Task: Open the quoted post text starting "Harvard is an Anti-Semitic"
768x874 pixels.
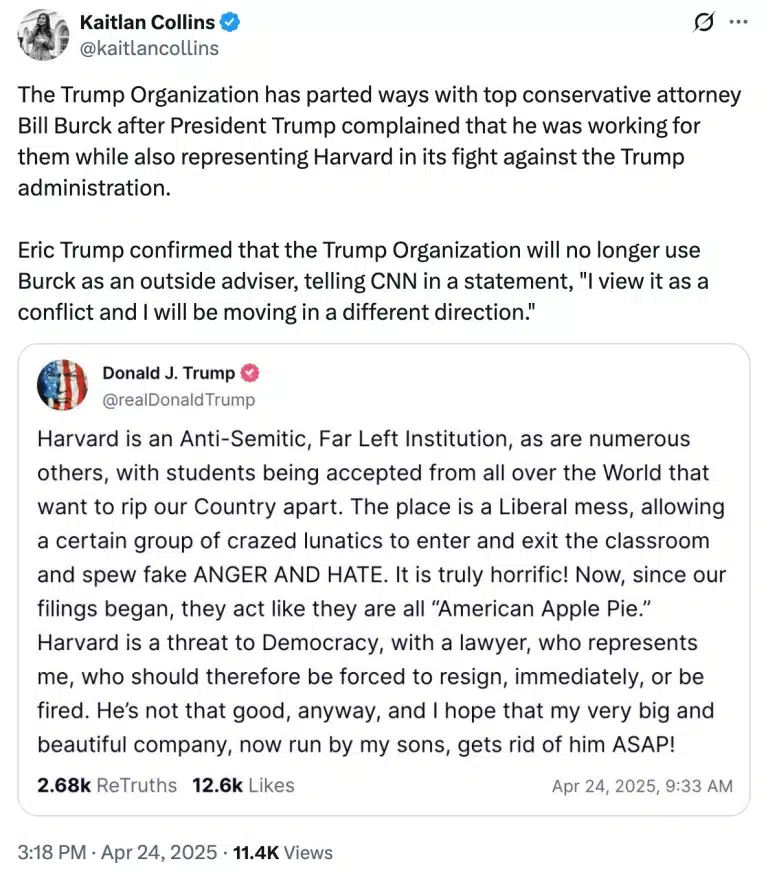Action: tap(363, 439)
